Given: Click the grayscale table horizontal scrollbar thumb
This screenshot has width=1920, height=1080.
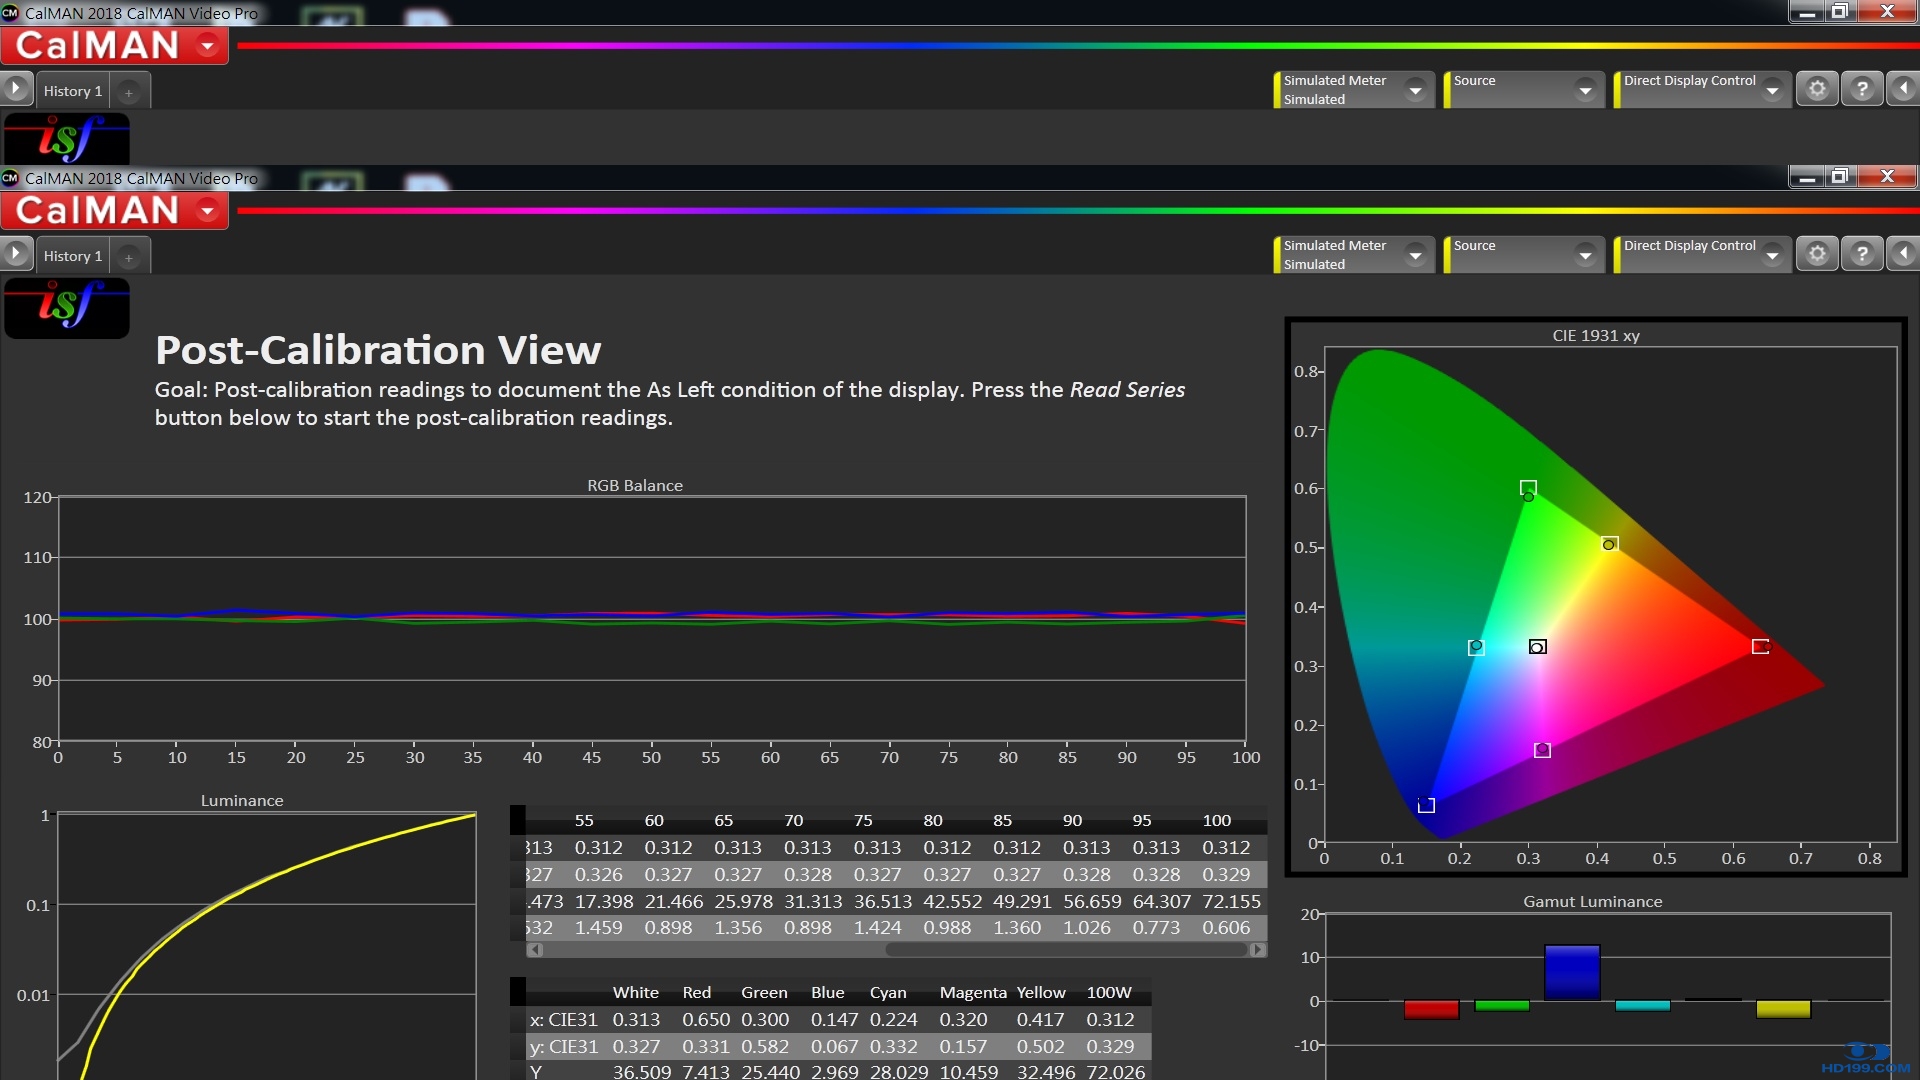Looking at the screenshot, I should (x=1065, y=949).
